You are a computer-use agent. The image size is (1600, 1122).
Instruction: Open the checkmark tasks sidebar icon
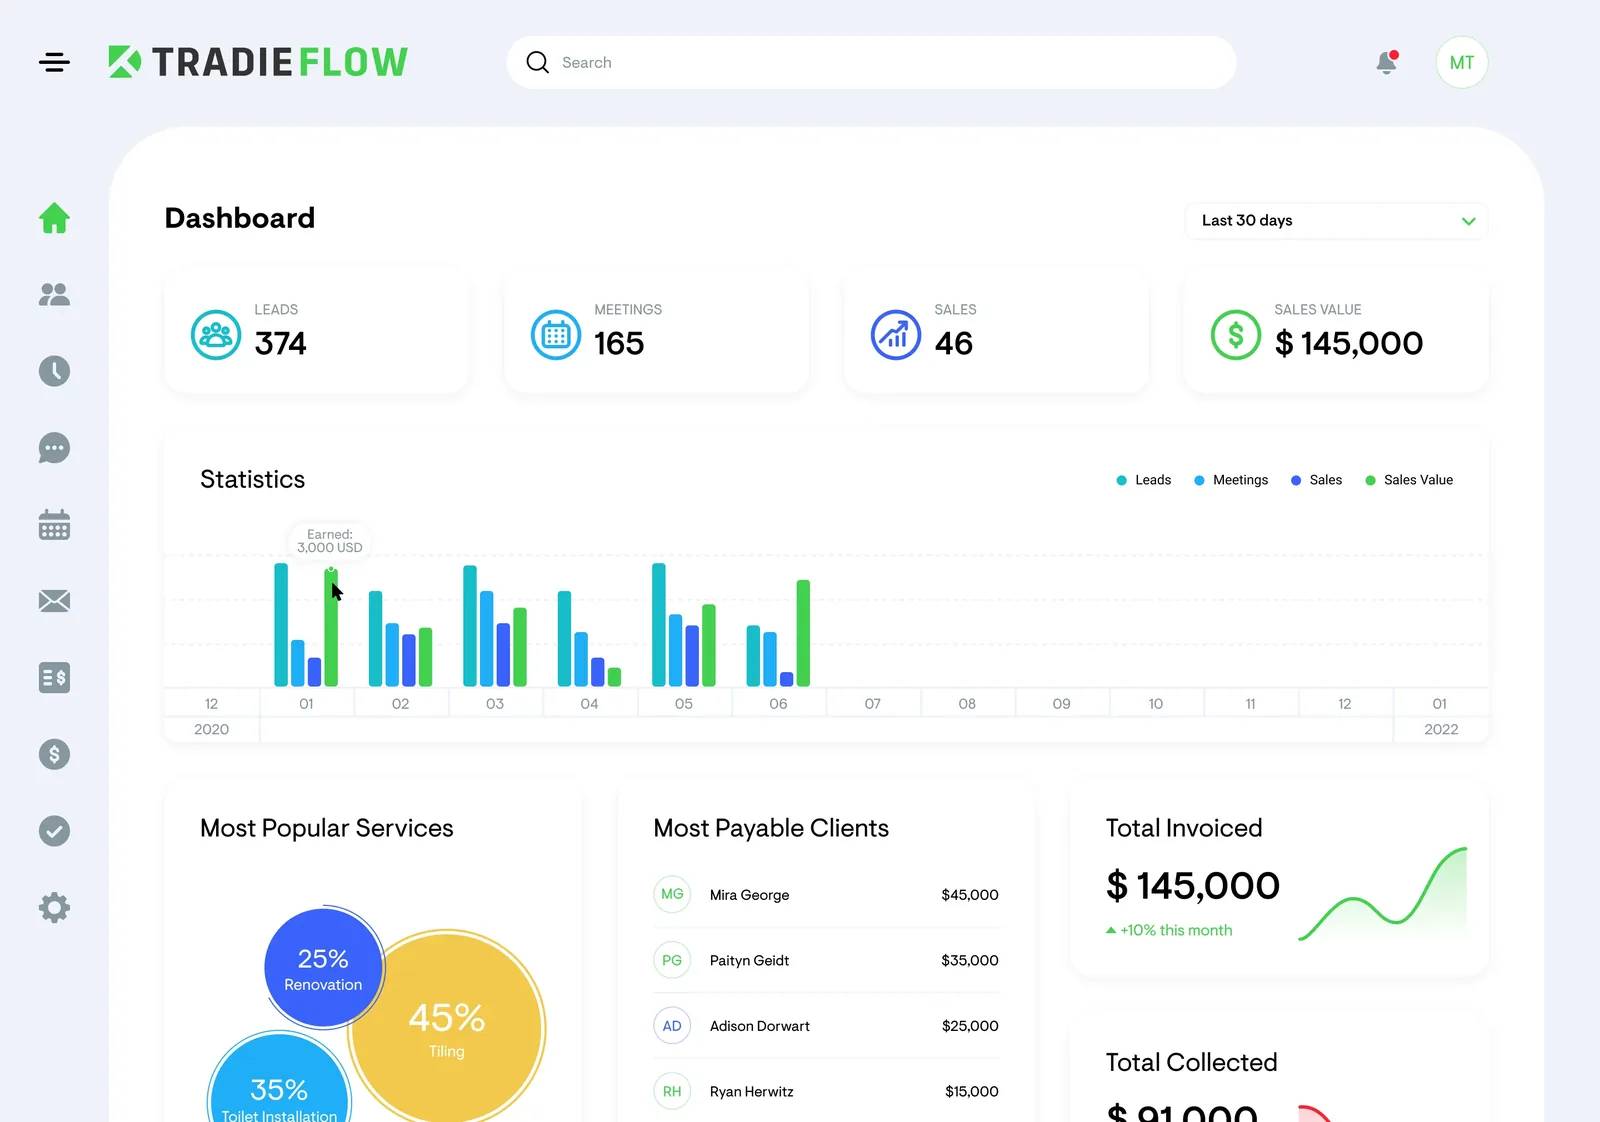tap(54, 831)
